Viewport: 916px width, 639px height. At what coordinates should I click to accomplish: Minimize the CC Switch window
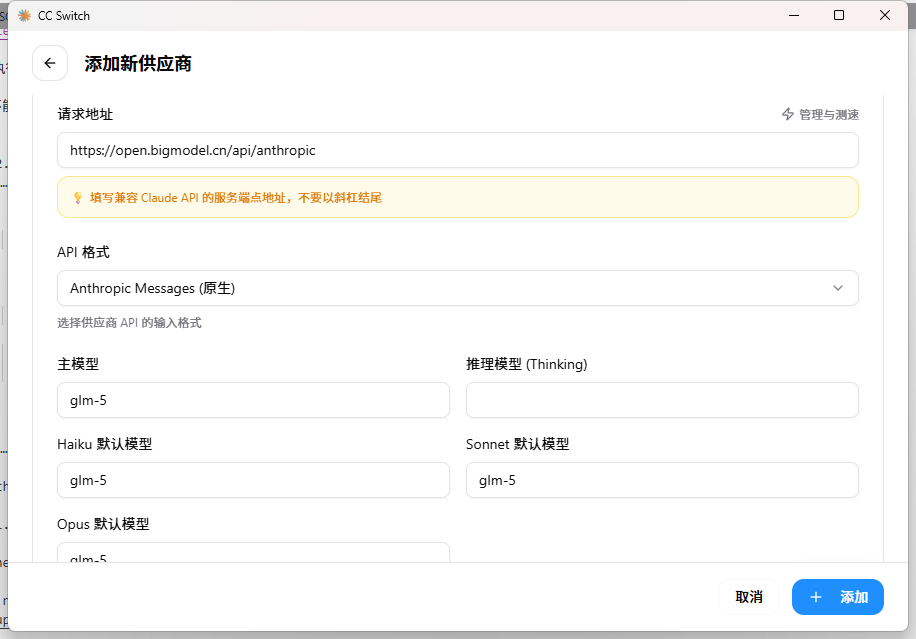tap(793, 15)
